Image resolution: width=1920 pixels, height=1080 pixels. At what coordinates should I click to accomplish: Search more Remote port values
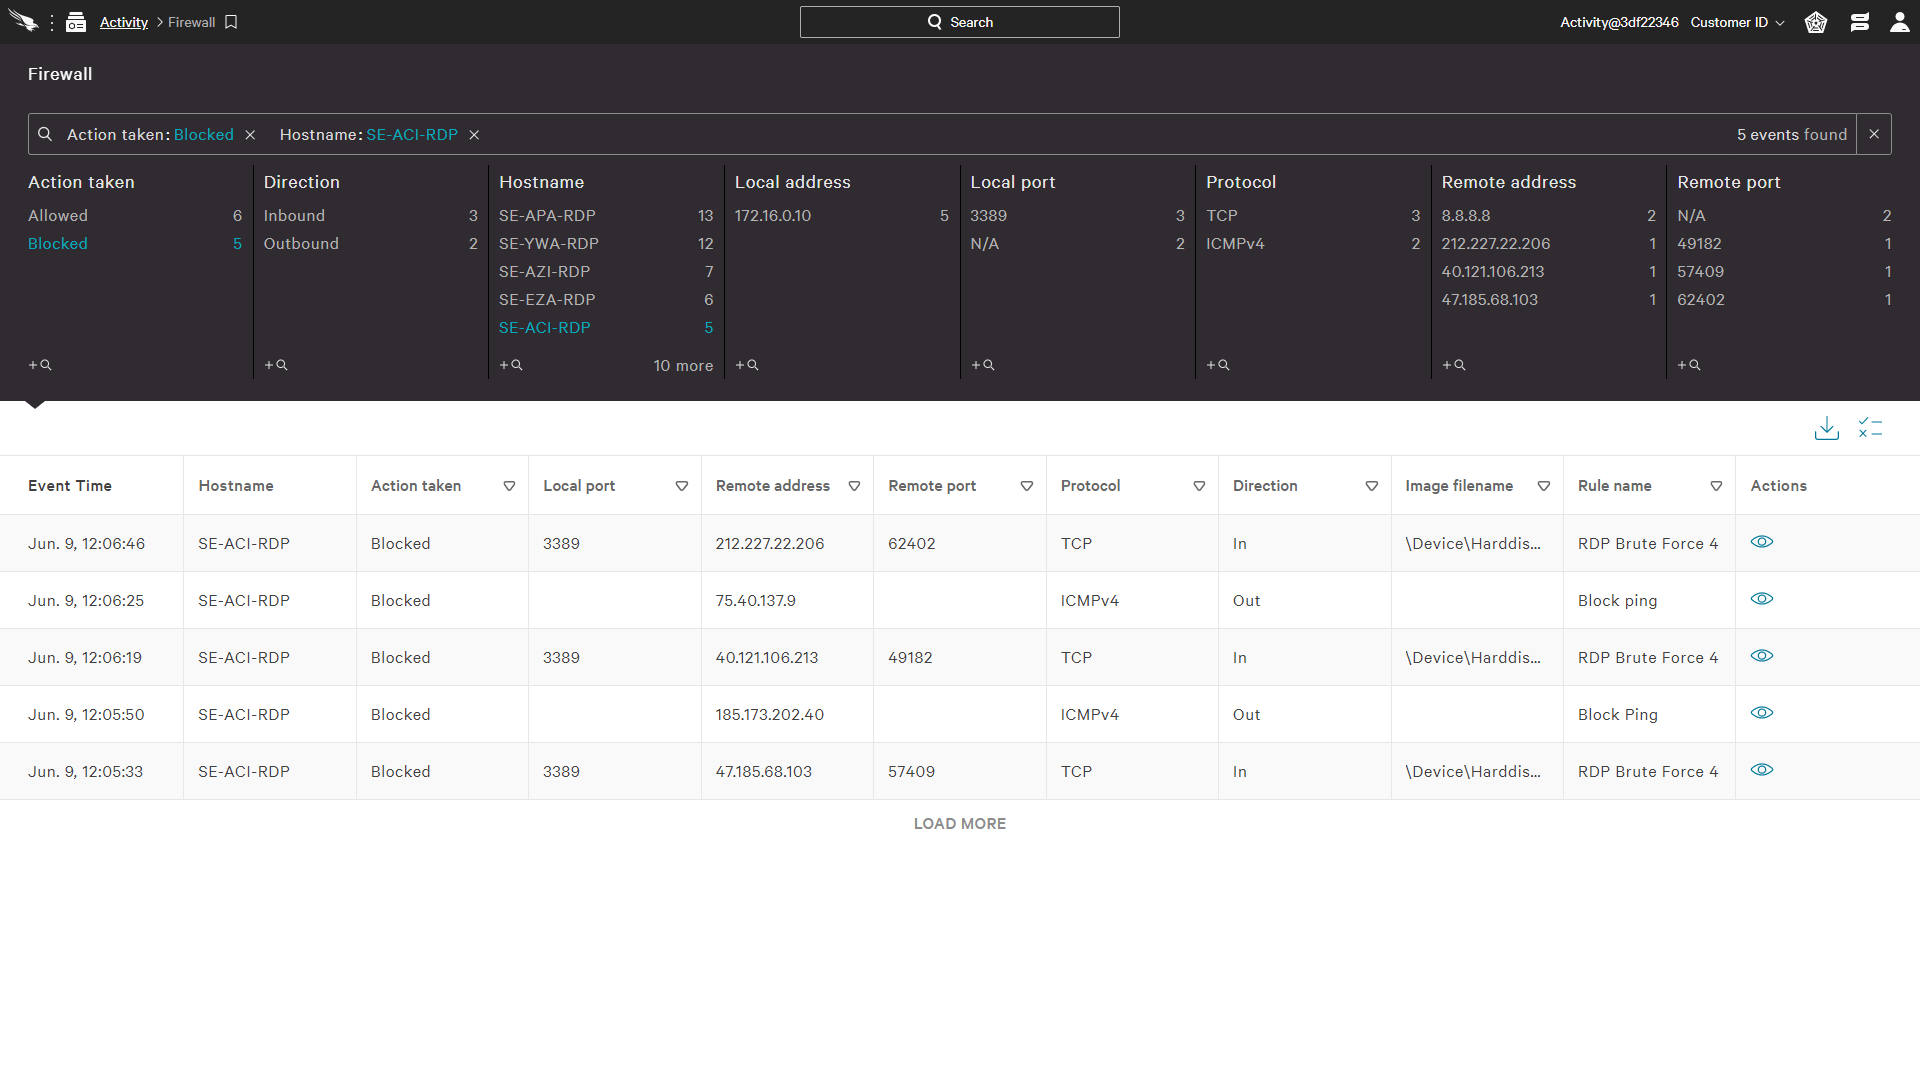[x=1689, y=365]
